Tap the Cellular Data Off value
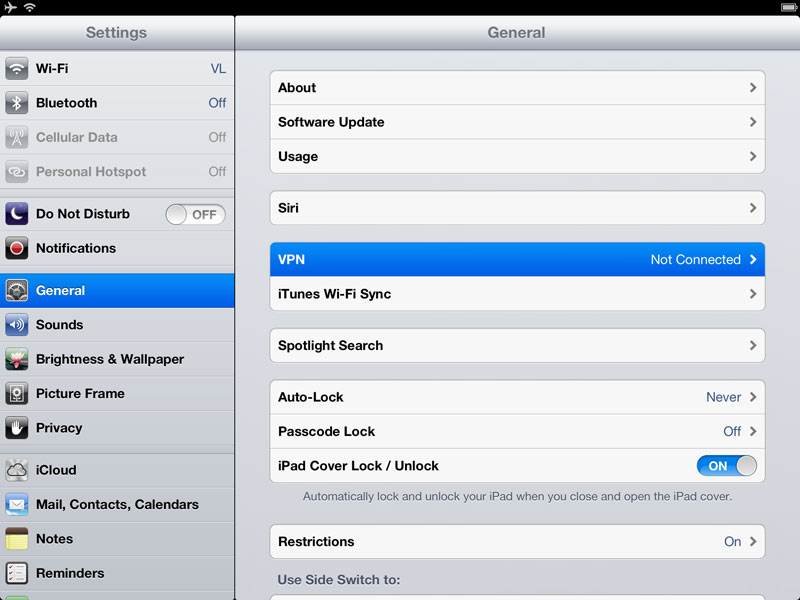The width and height of the screenshot is (800, 600). (x=217, y=137)
